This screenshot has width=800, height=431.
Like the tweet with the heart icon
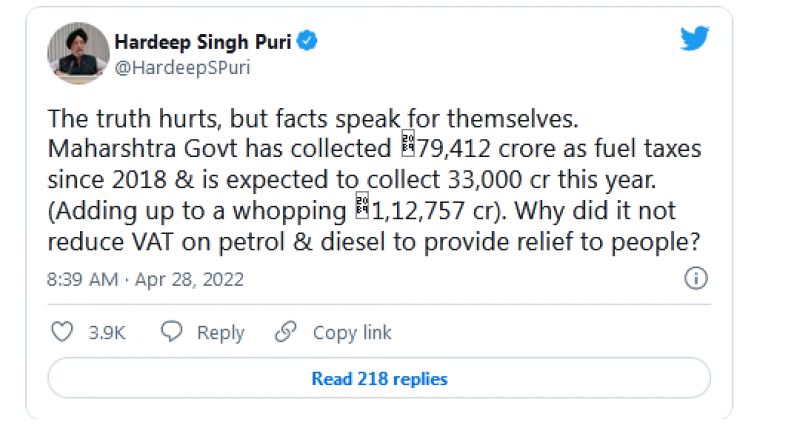click(62, 332)
